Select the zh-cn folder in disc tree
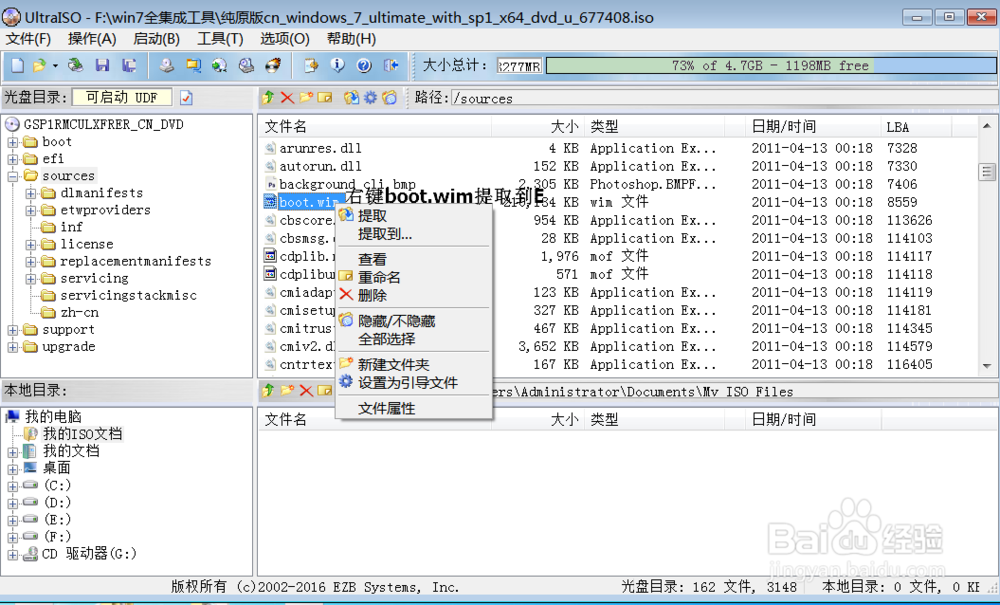Screen dimensions: 1000x605 (x=79, y=313)
